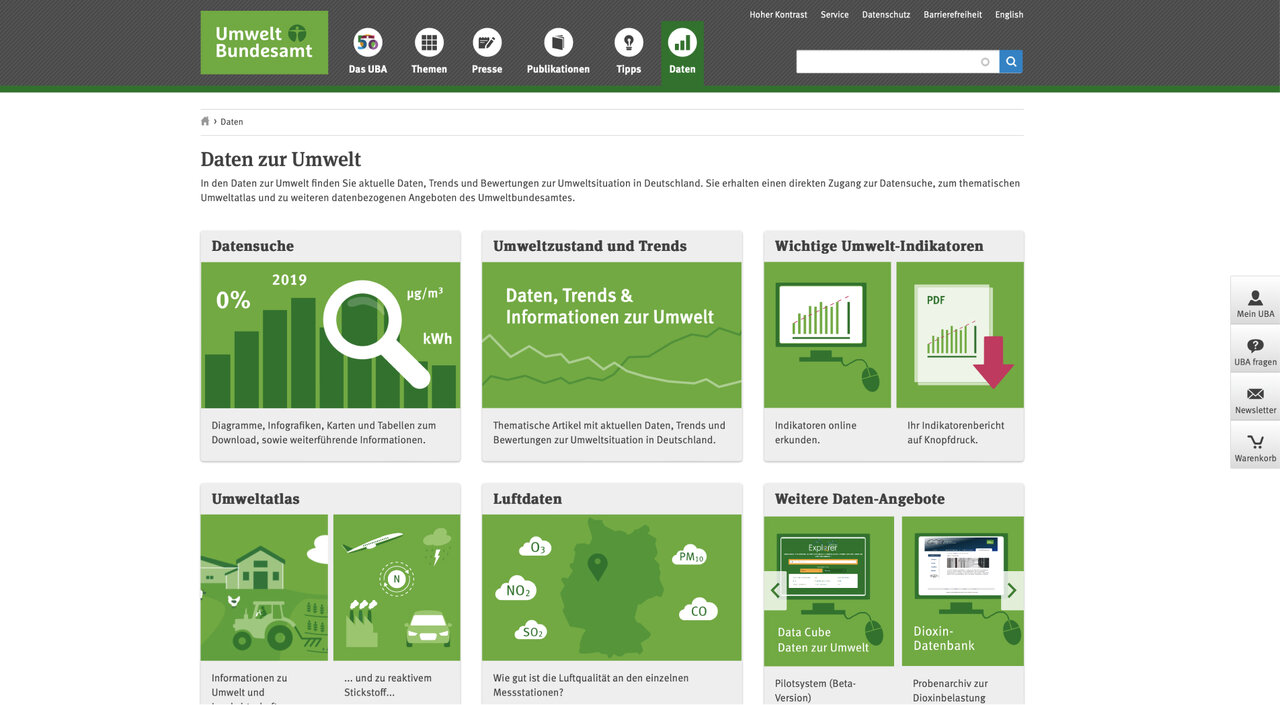The height and width of the screenshot is (705, 1280).
Task: Open the Datenschutz link
Action: coord(886,15)
